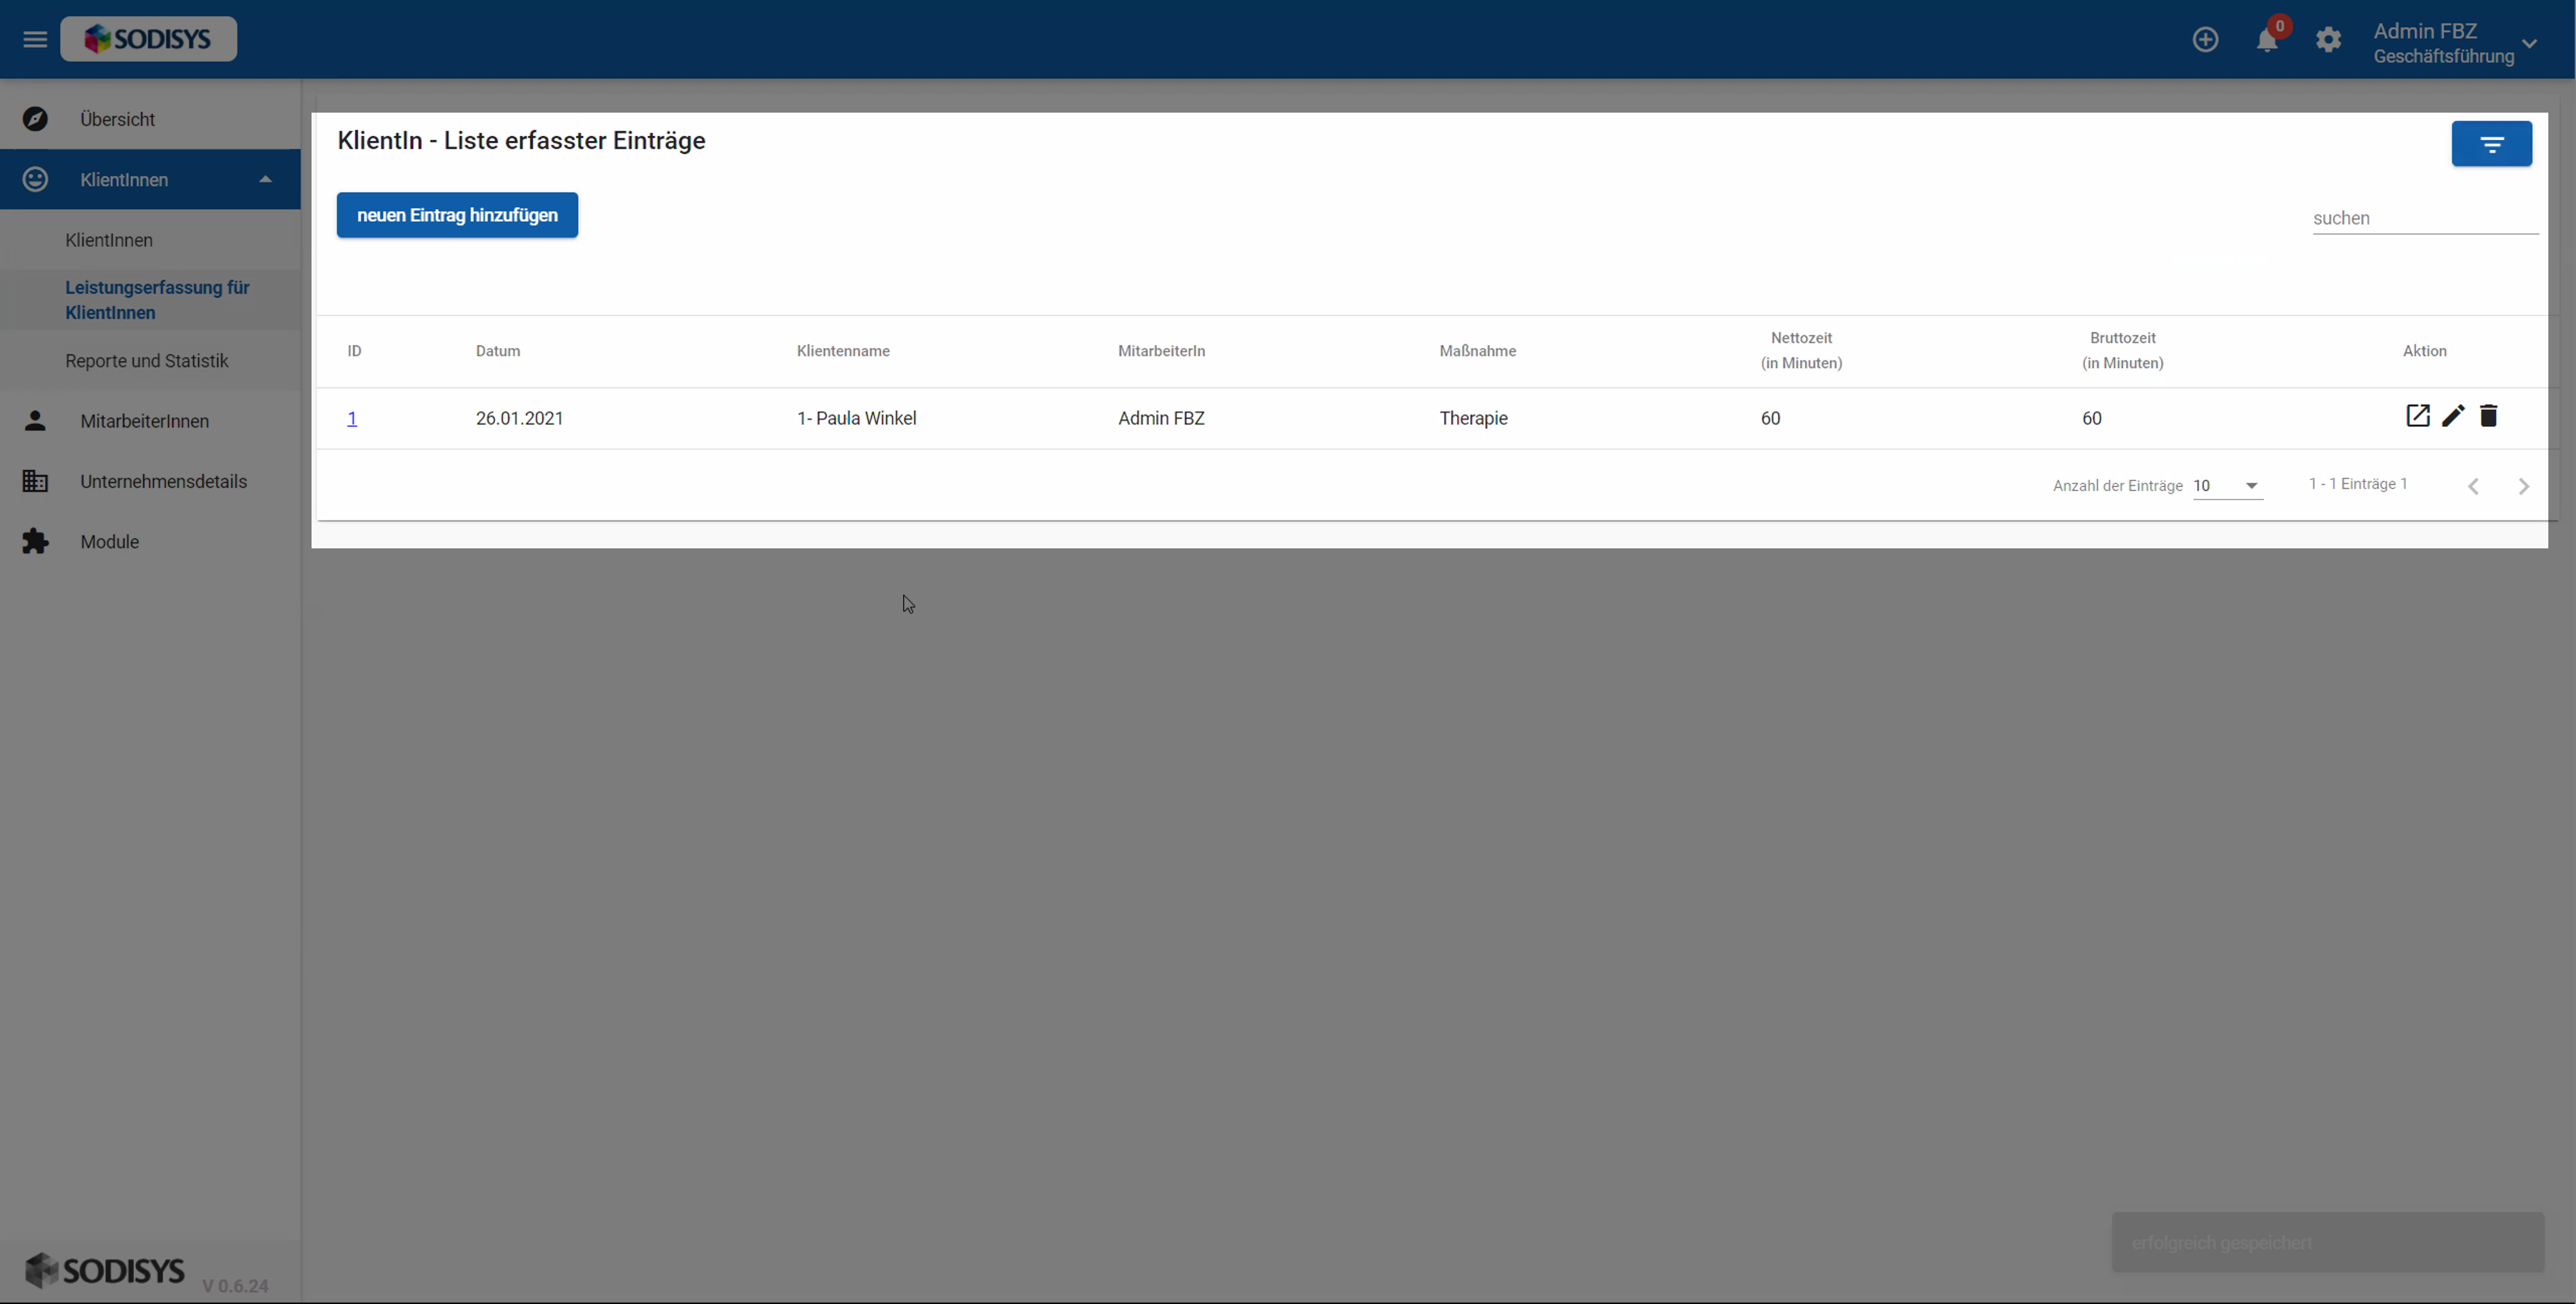Click the SODISYS logo in header

coord(148,39)
